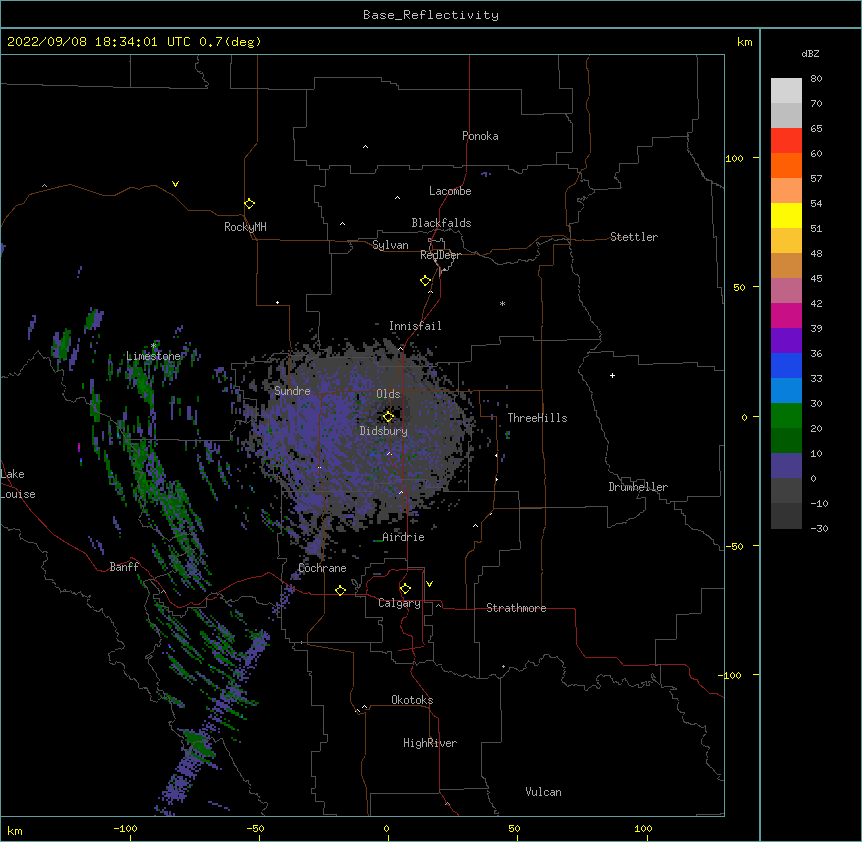Click the Banff label
Screen dimensions: 862x842
[x=124, y=567]
